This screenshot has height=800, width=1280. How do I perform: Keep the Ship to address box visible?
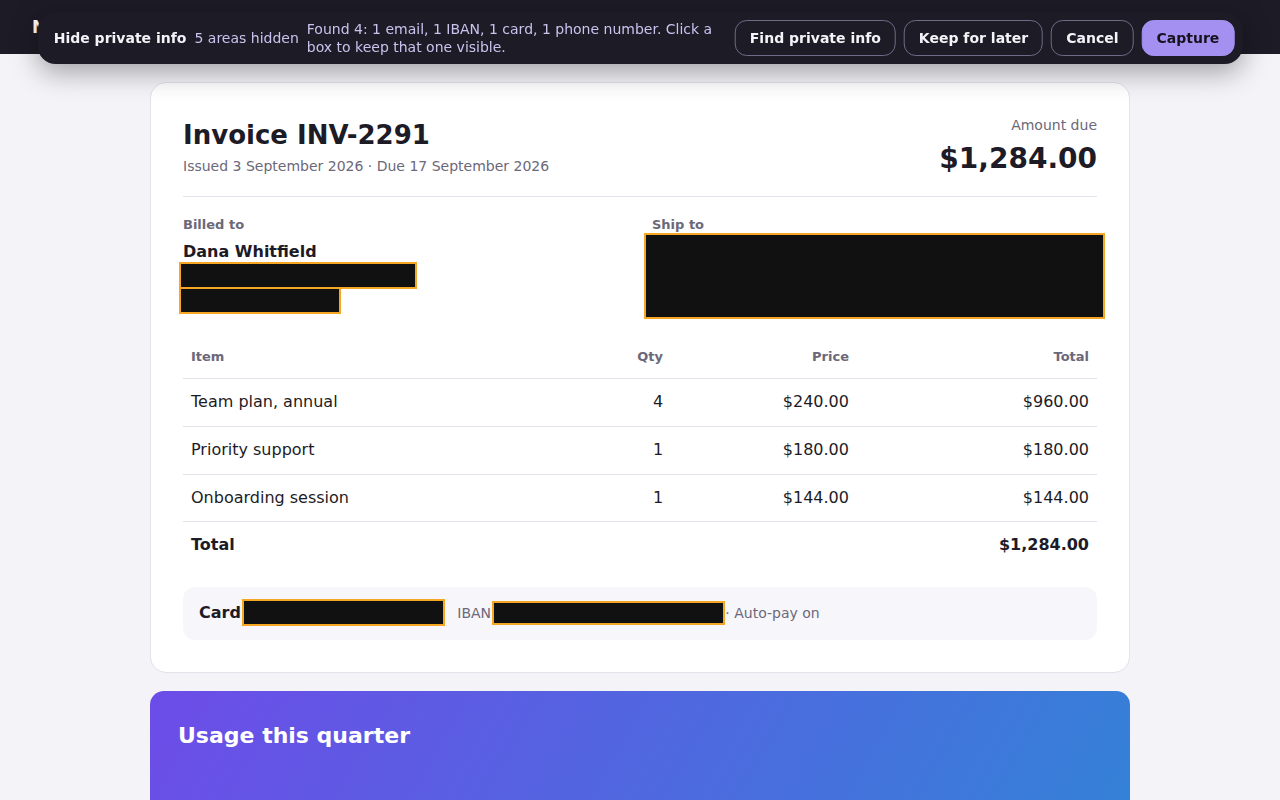[x=875, y=276]
